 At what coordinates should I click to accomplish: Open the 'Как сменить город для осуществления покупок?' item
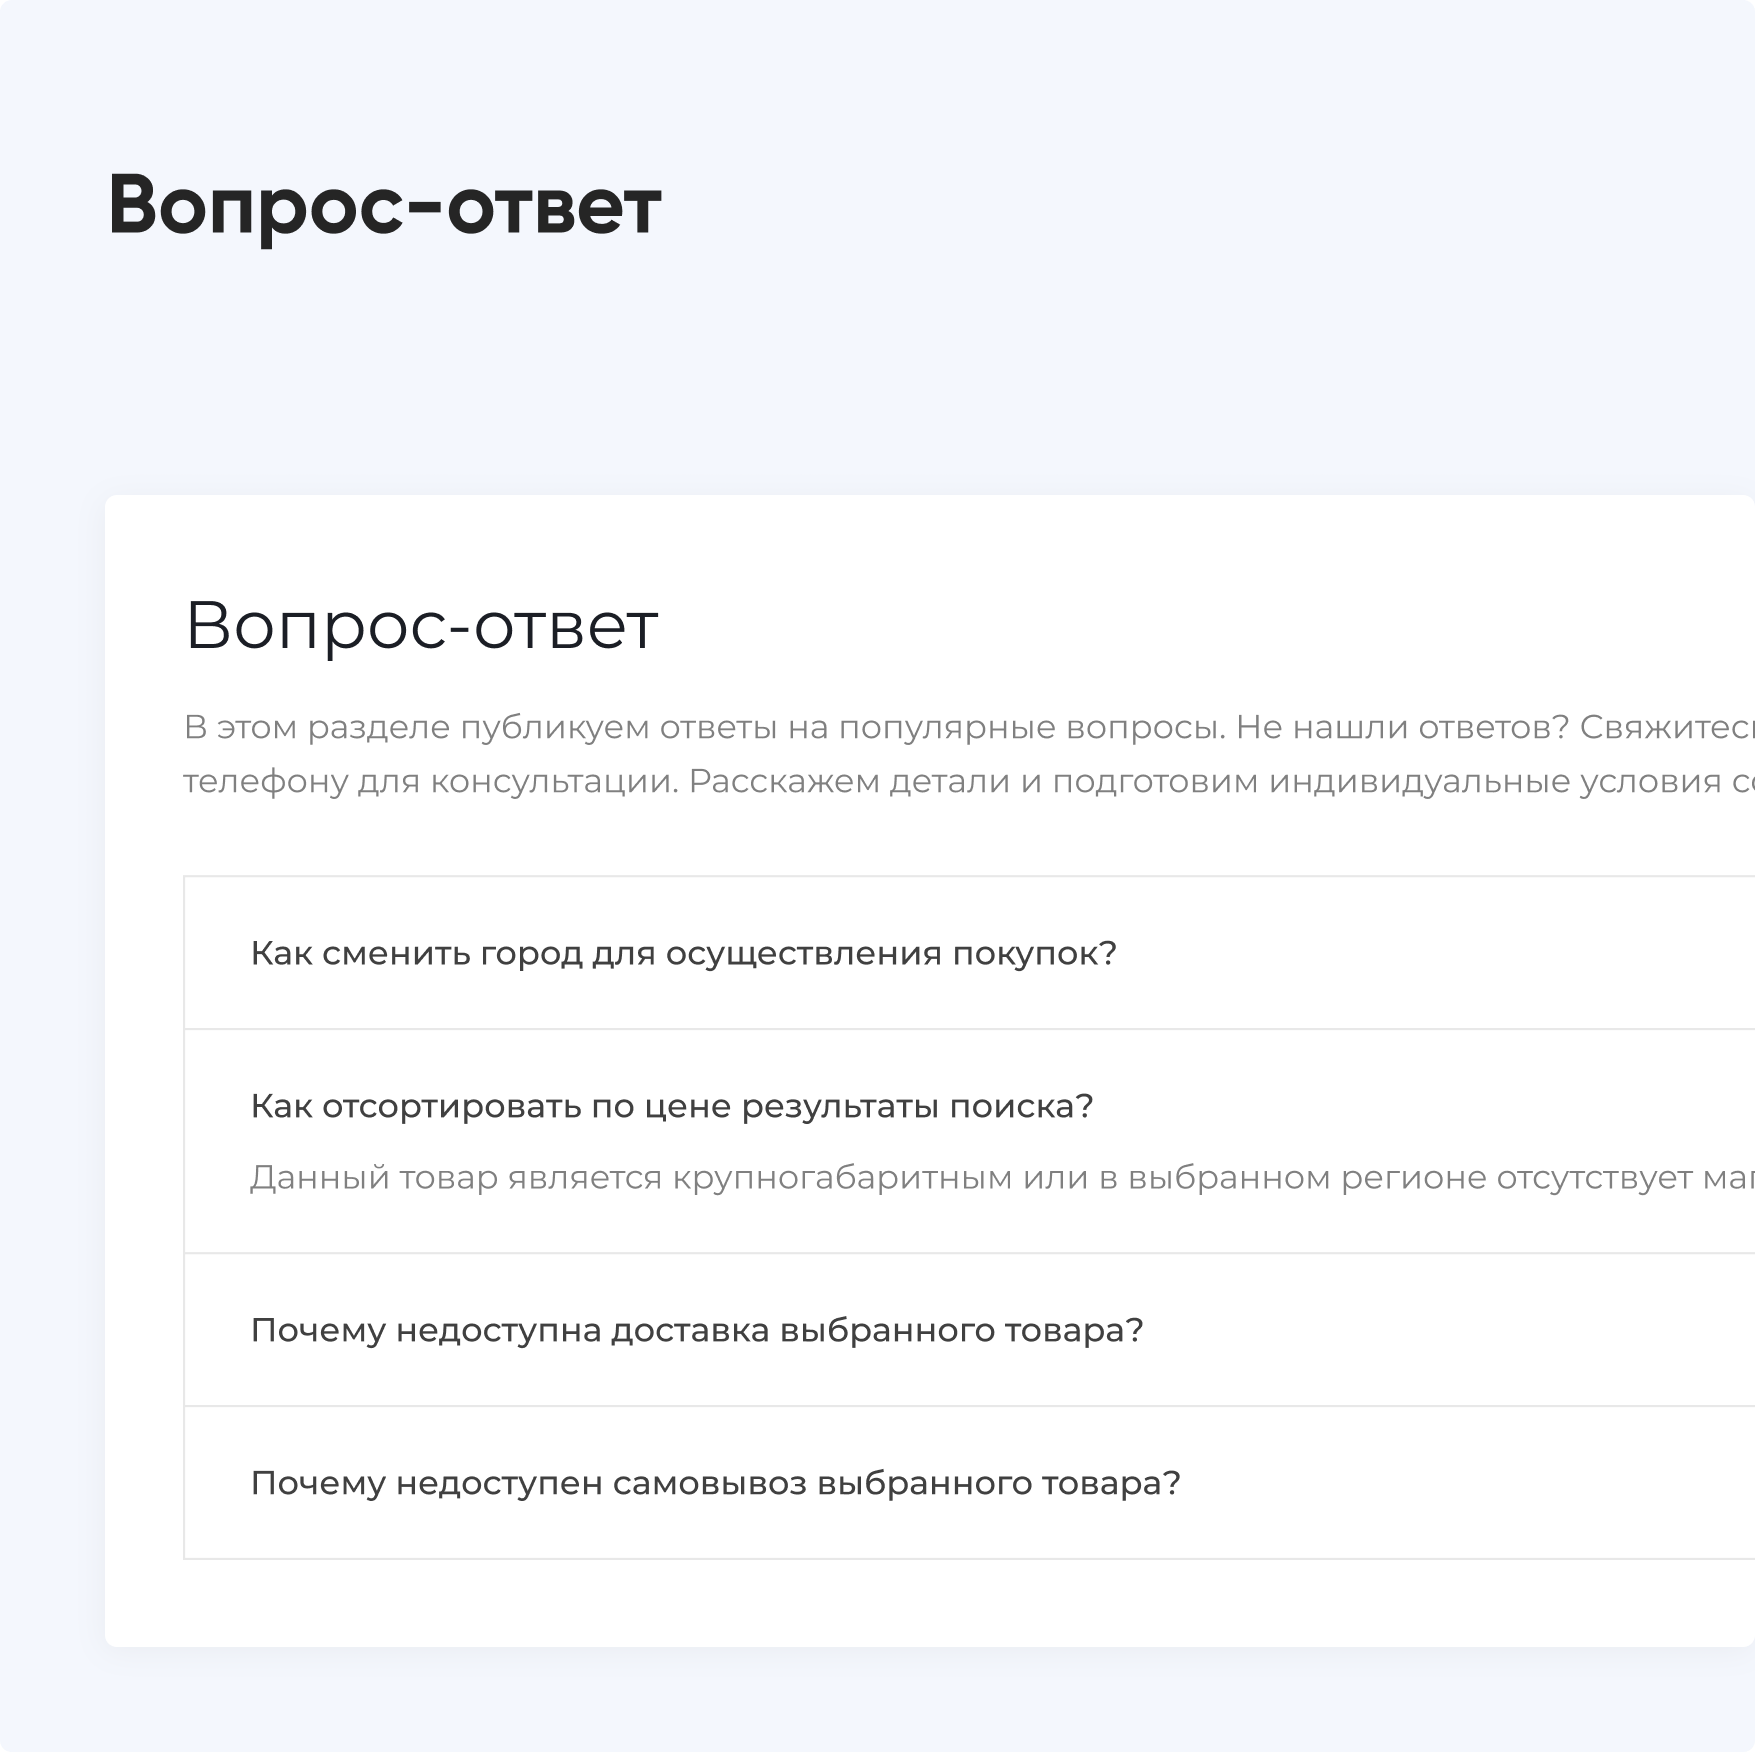(x=685, y=953)
